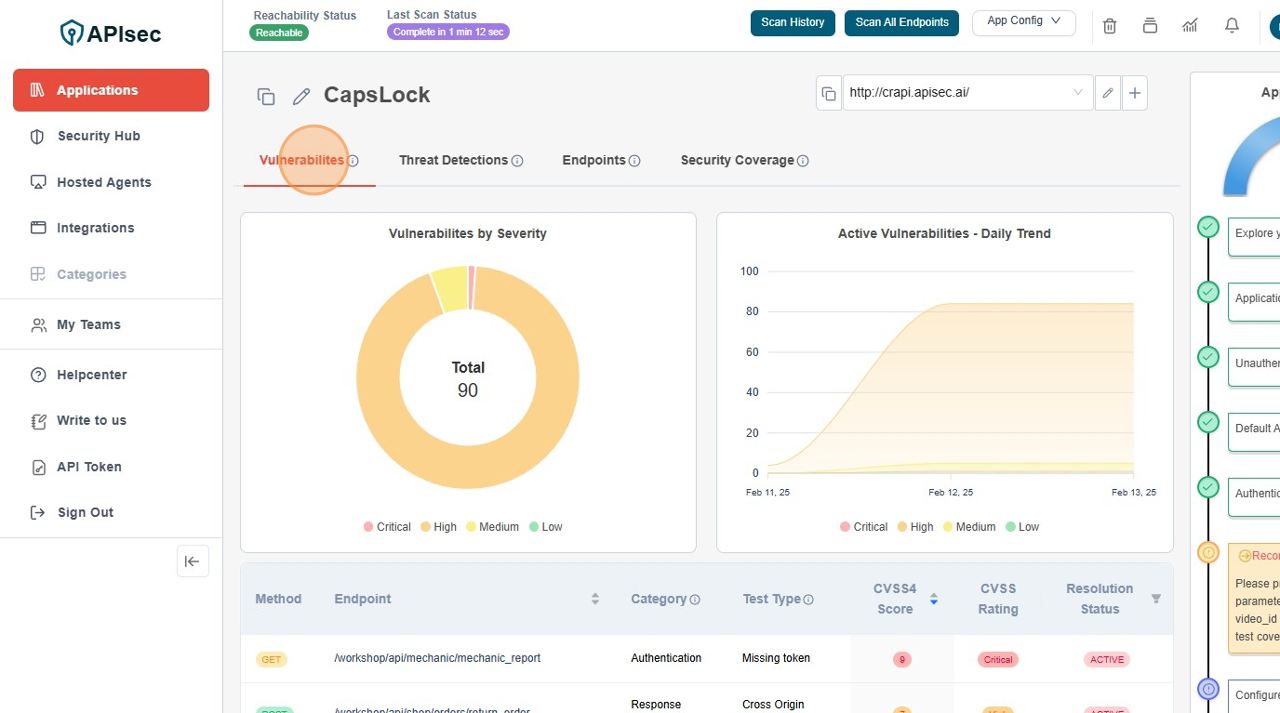
Task: Toggle Medium legend in Daily Trend chart
Action: (968, 527)
